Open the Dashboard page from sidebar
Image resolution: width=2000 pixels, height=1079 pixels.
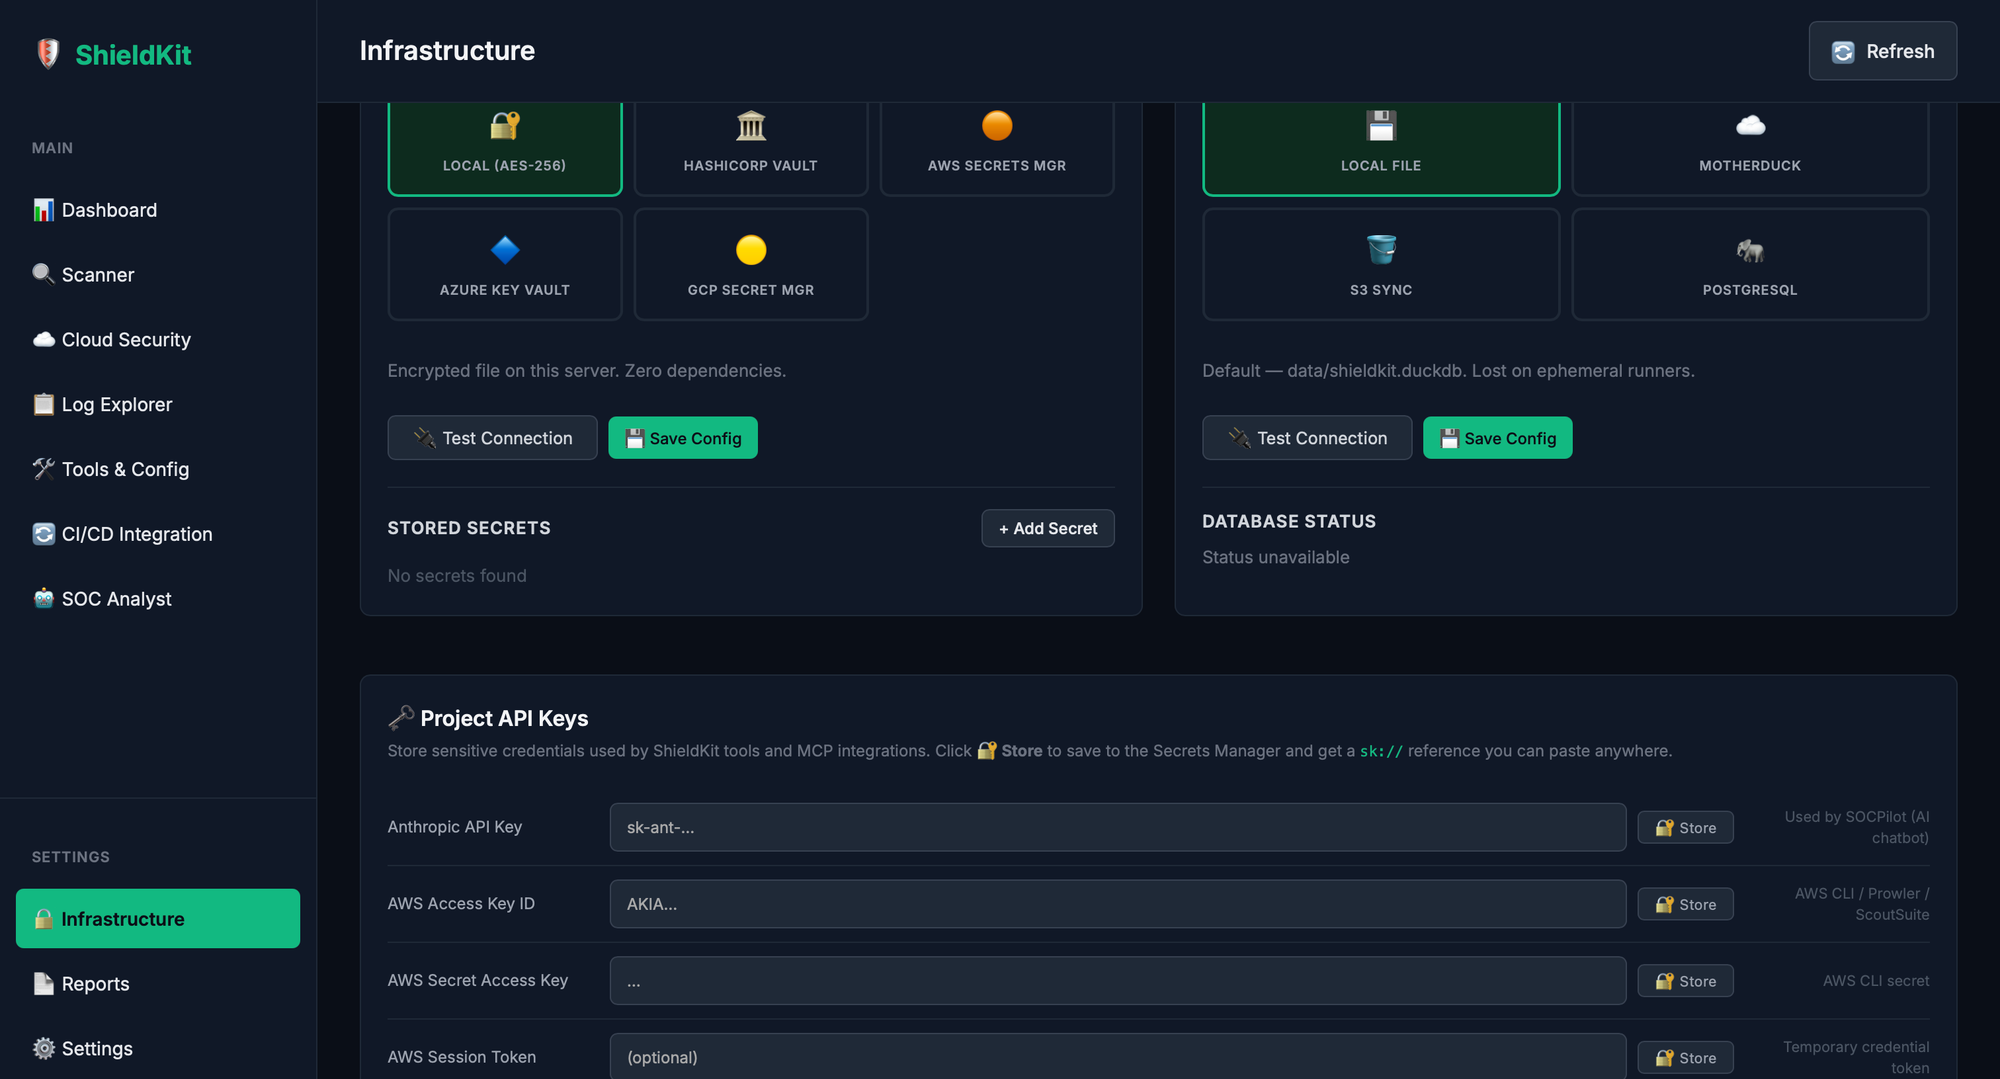[x=109, y=210]
